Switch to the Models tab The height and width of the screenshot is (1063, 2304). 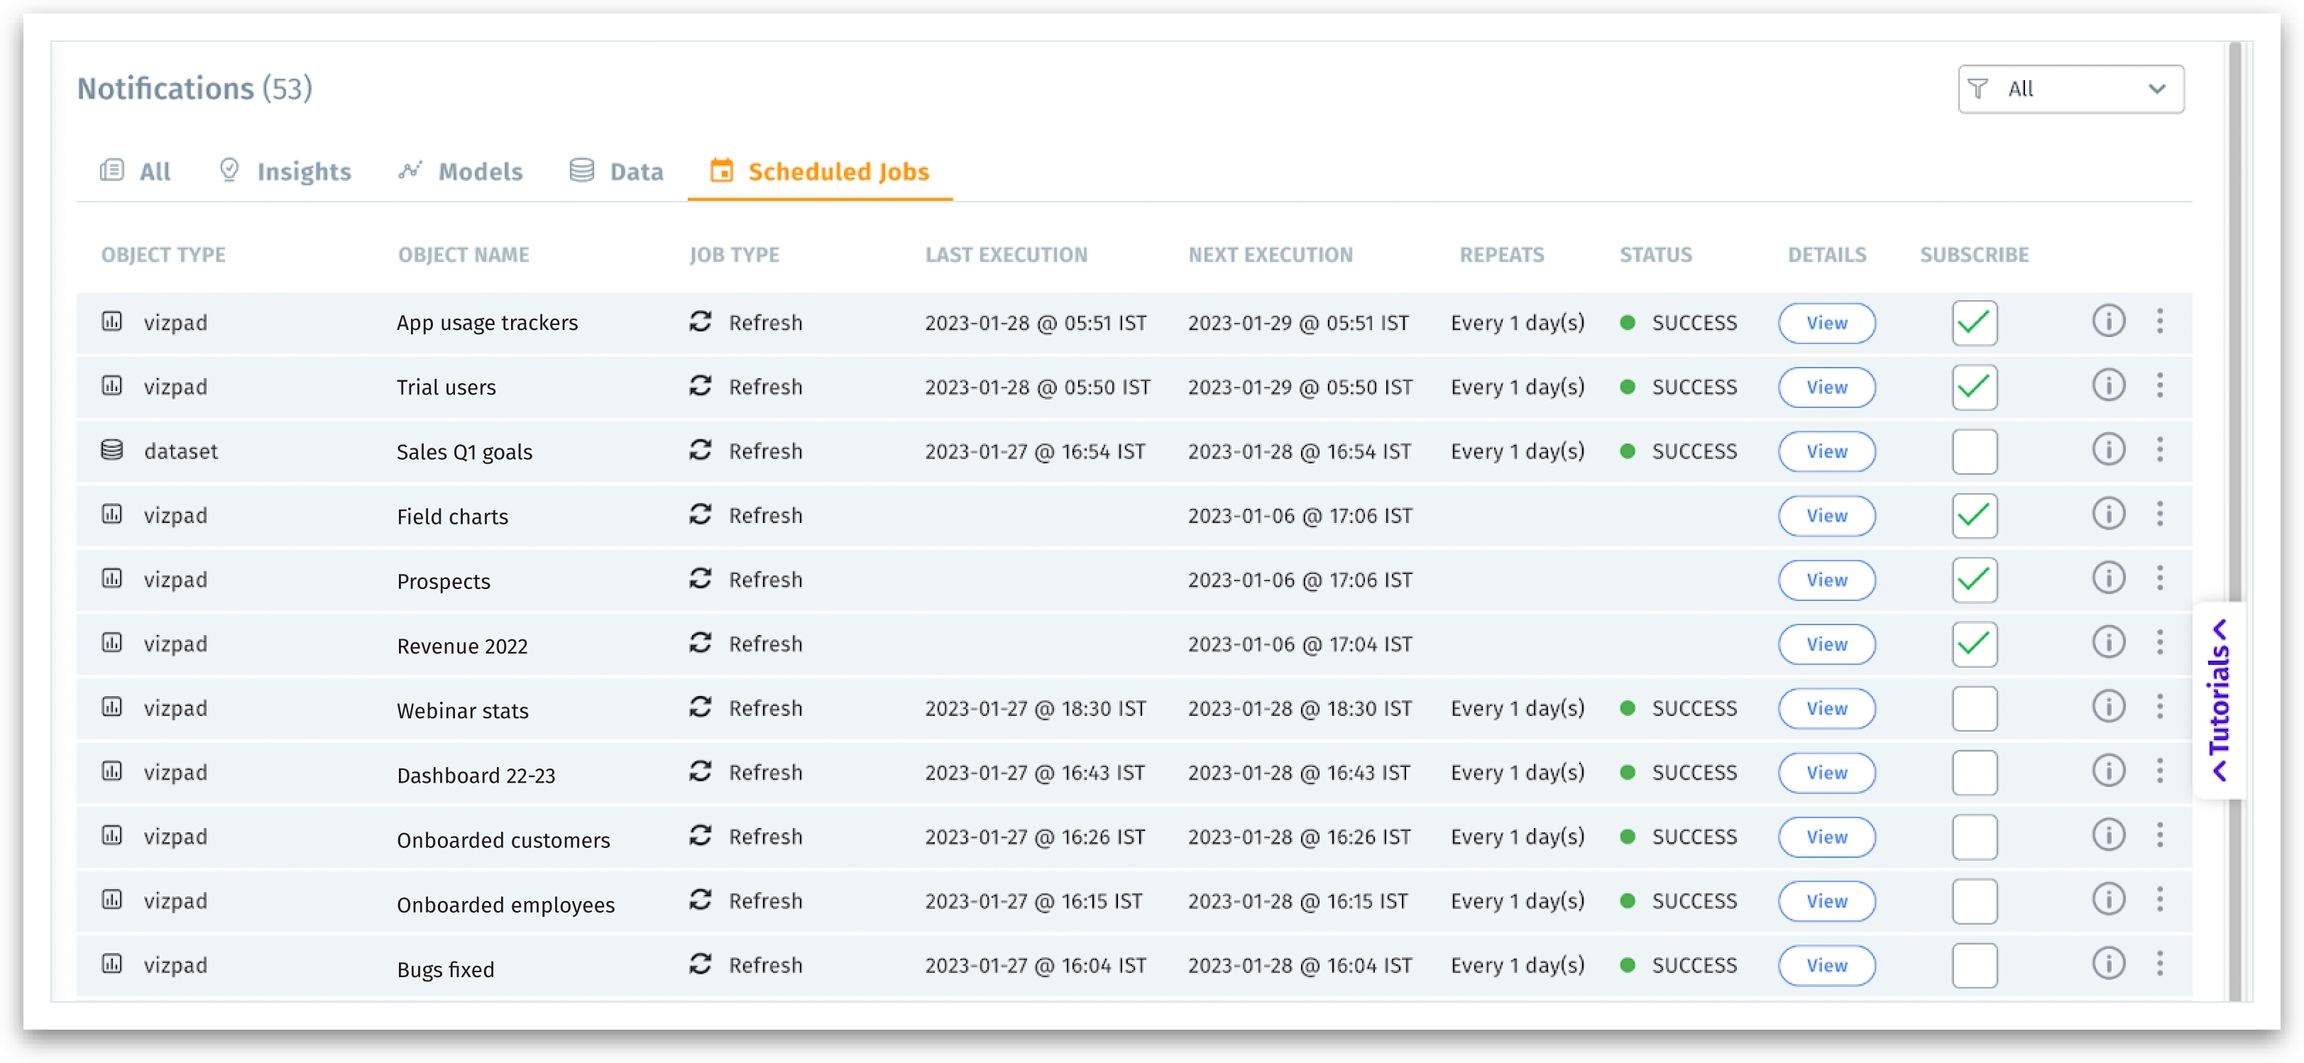click(x=461, y=172)
